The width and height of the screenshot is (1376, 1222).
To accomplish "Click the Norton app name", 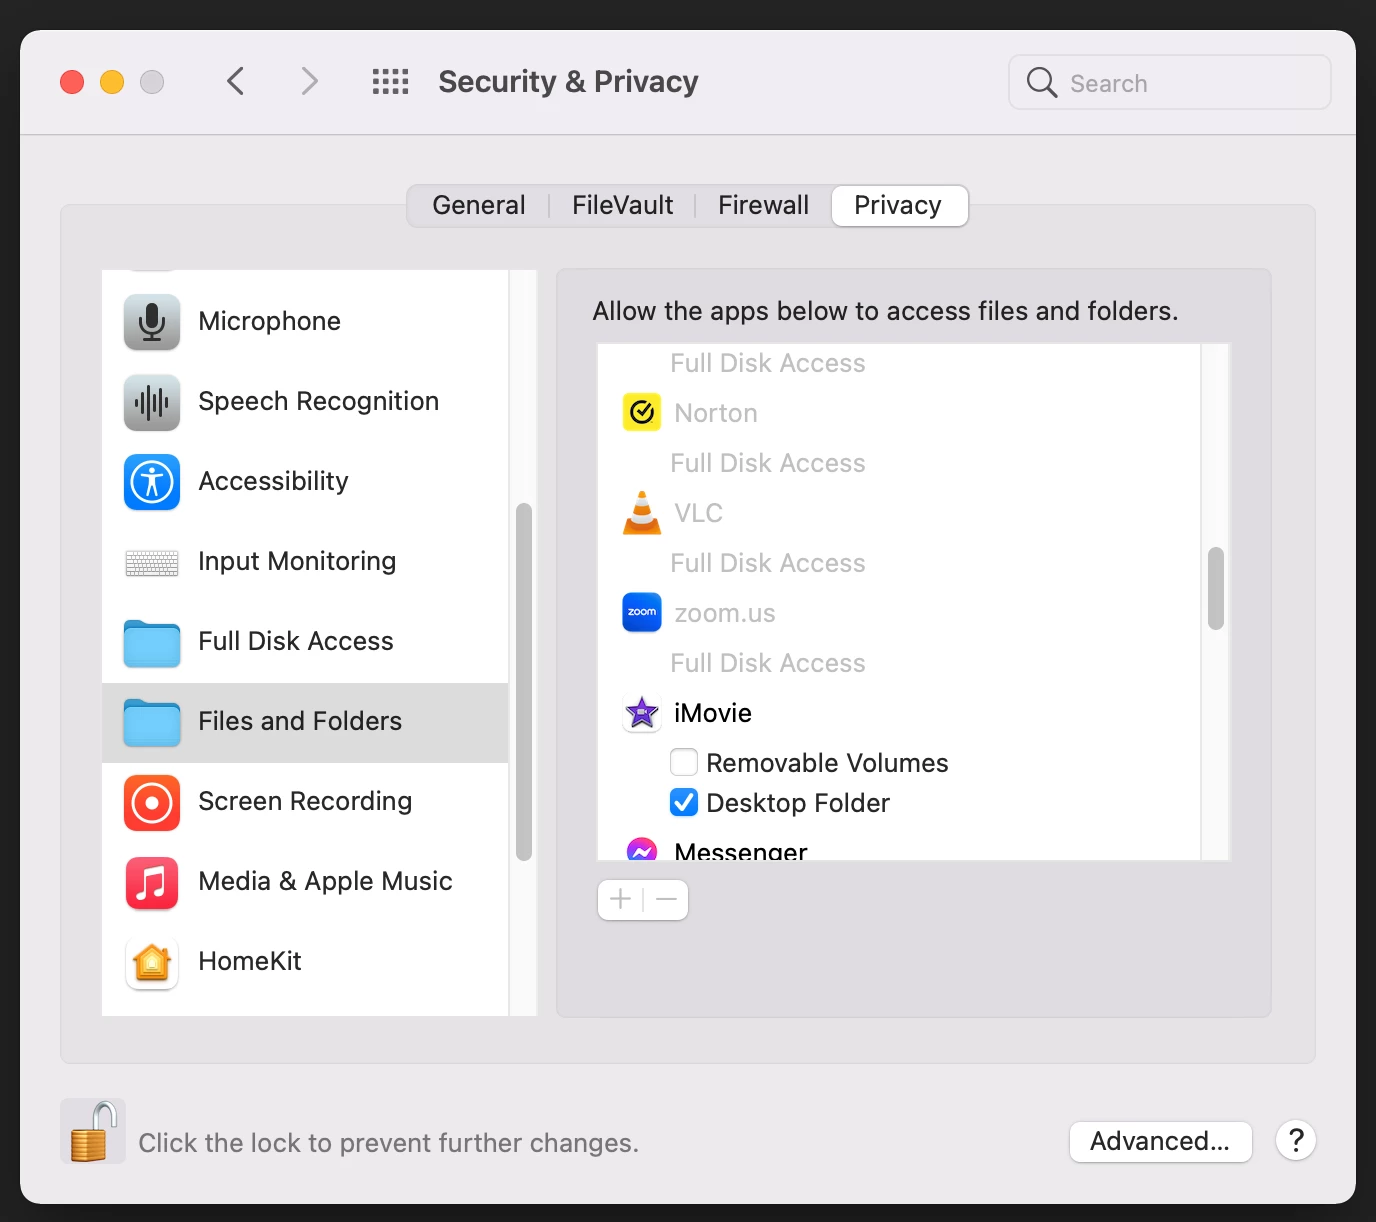I will pyautogui.click(x=716, y=413).
